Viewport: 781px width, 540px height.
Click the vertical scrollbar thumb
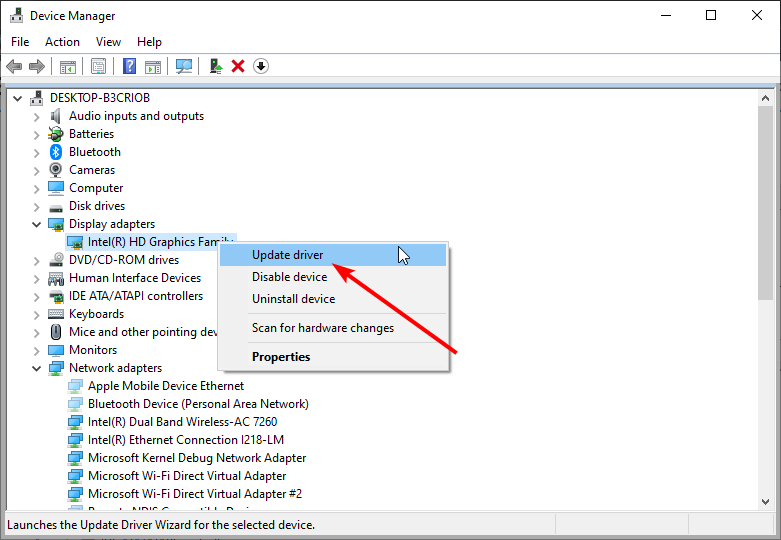[766, 203]
